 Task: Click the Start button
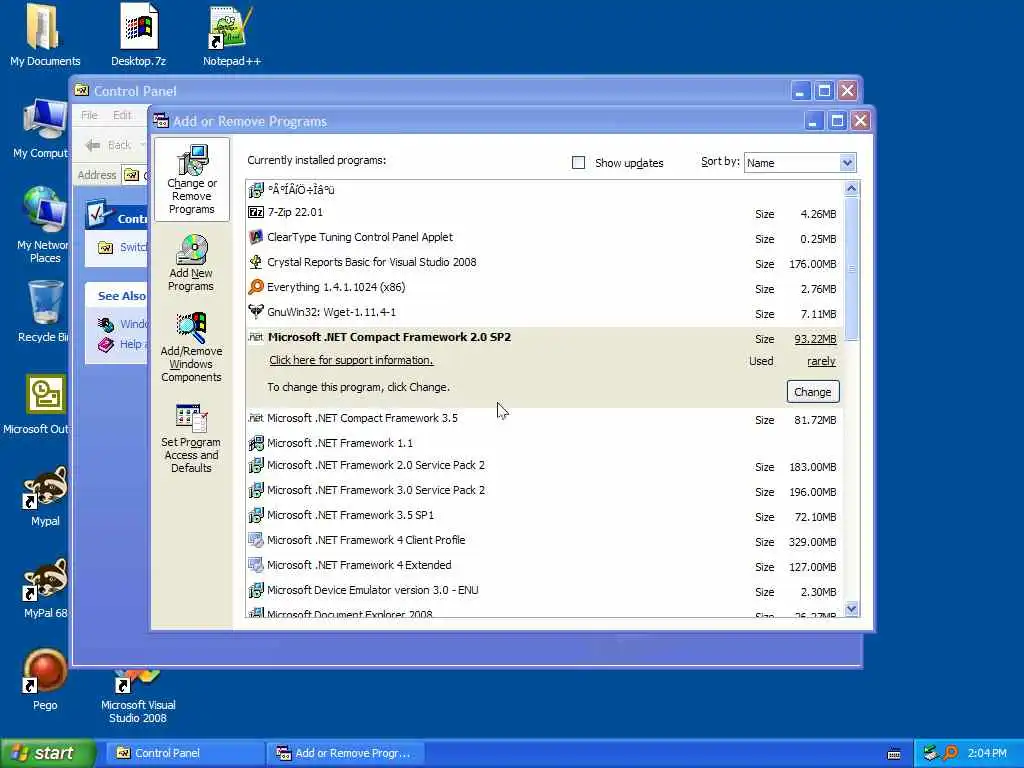point(48,753)
